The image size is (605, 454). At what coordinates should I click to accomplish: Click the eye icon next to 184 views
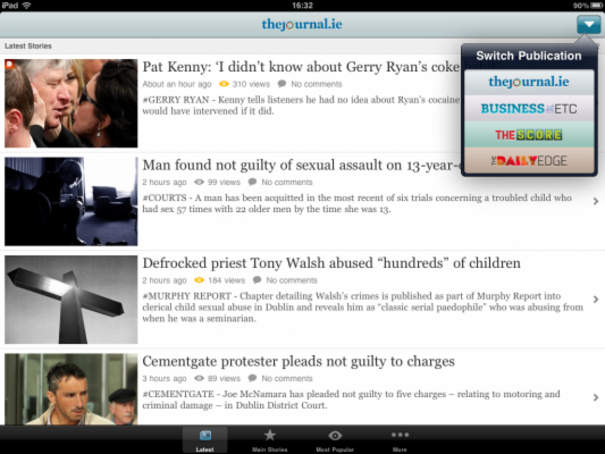click(199, 280)
